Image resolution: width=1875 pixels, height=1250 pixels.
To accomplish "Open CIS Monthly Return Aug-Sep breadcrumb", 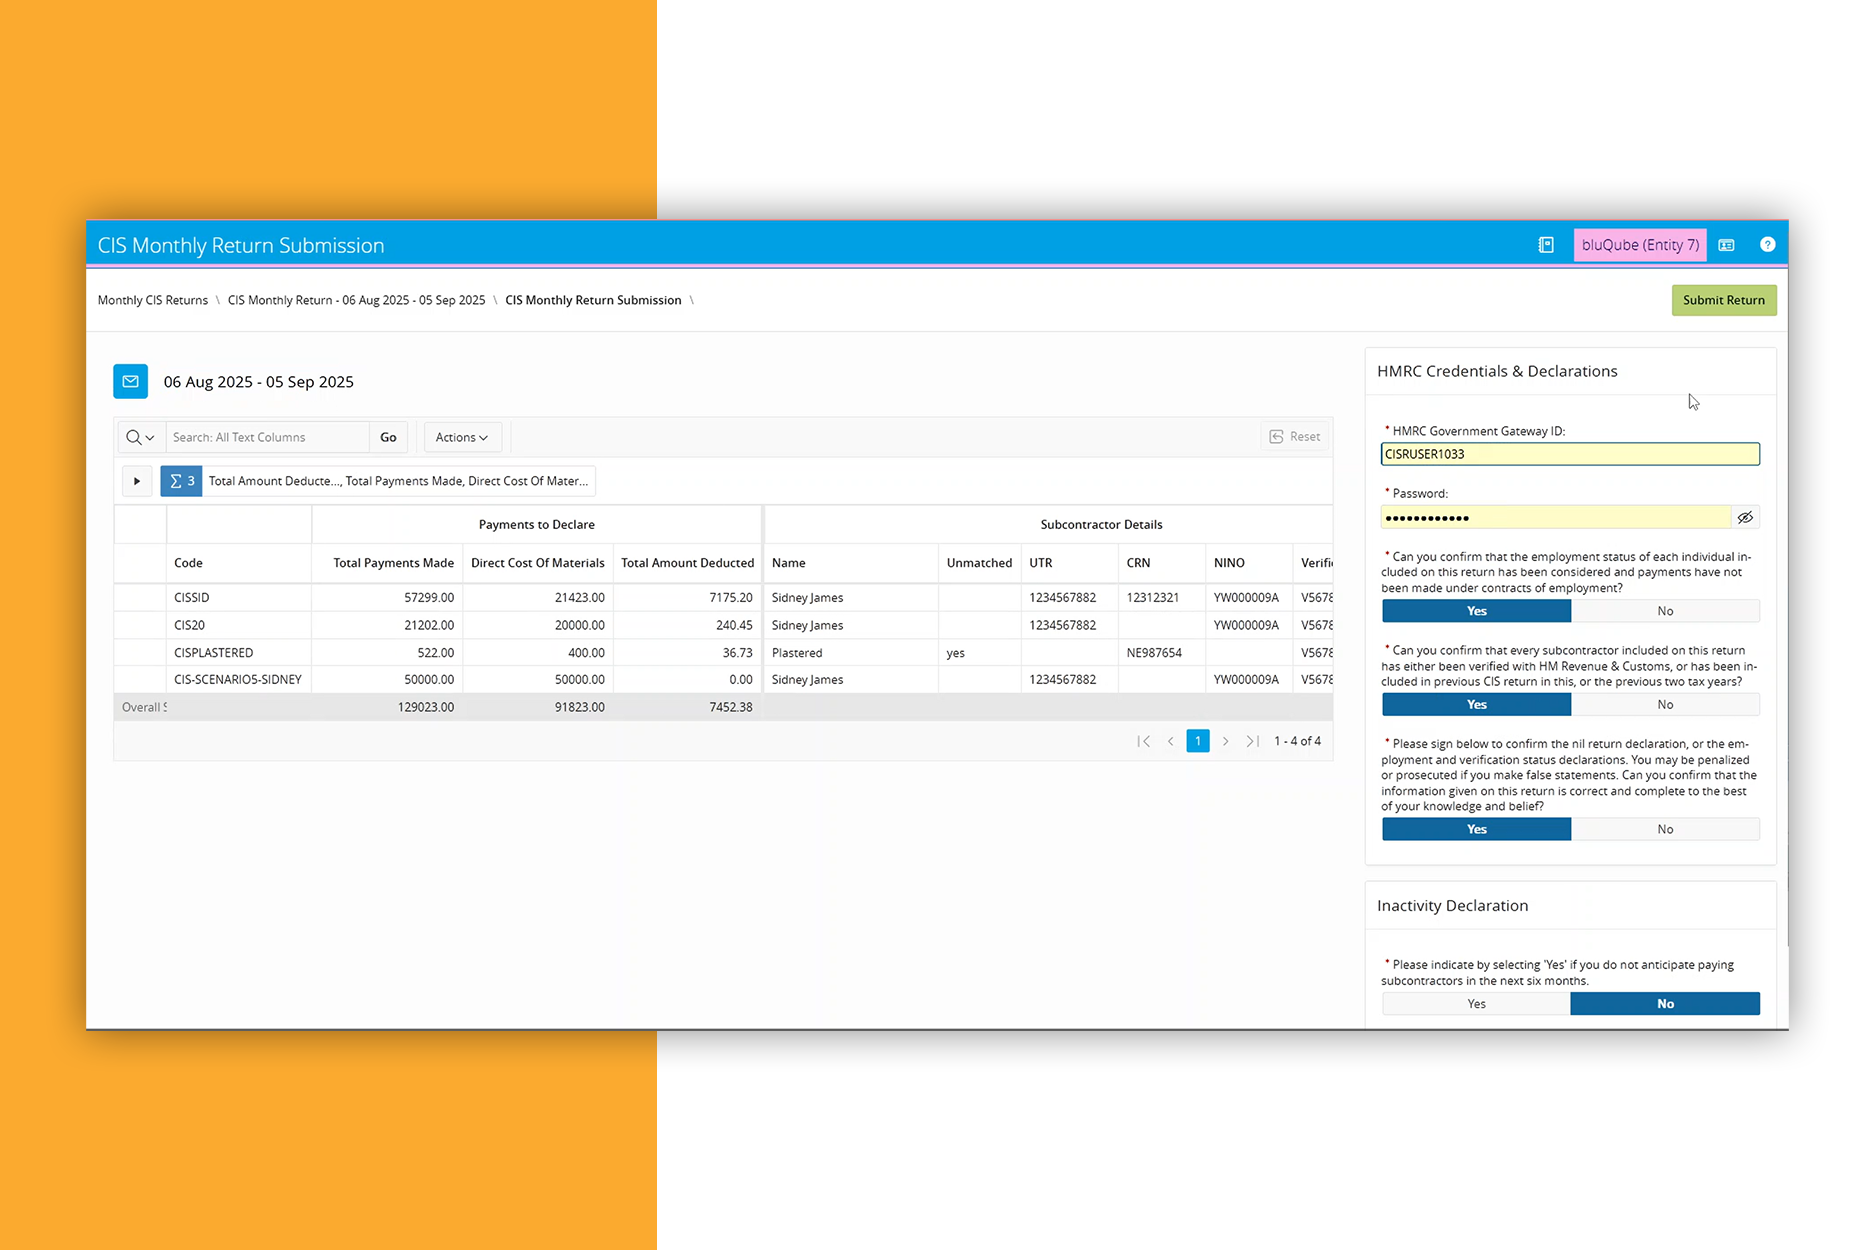I will point(356,300).
